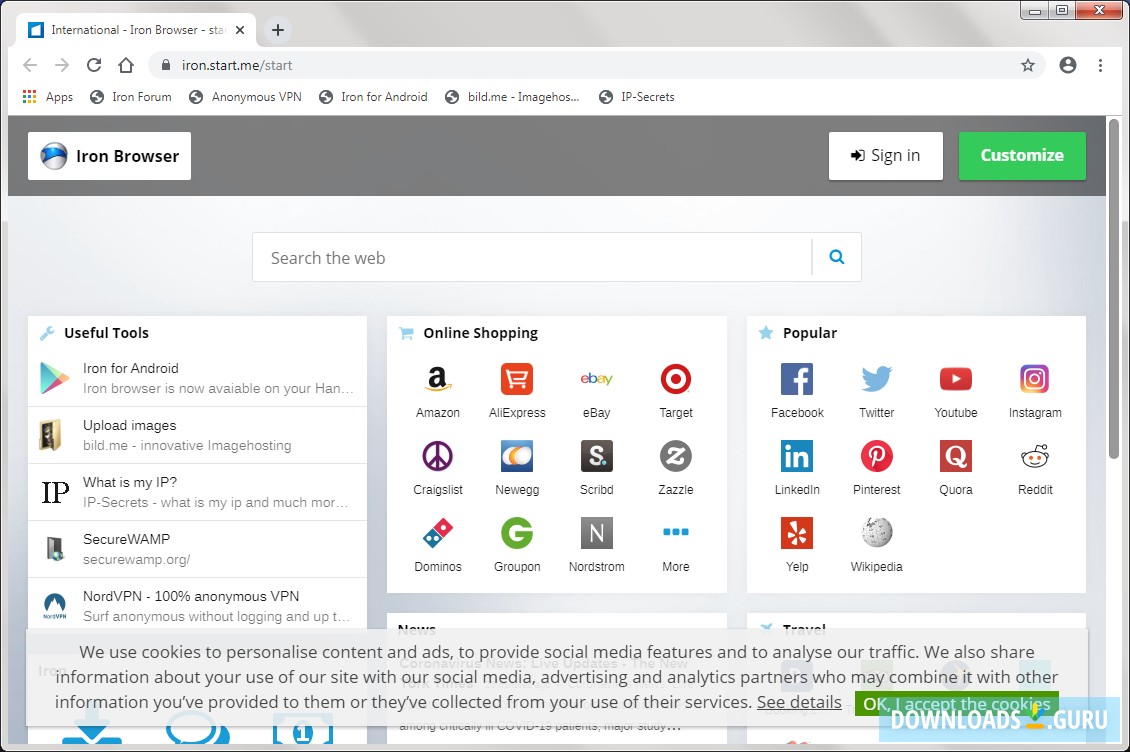Open the Reddit icon
The height and width of the screenshot is (752, 1130).
tap(1034, 456)
